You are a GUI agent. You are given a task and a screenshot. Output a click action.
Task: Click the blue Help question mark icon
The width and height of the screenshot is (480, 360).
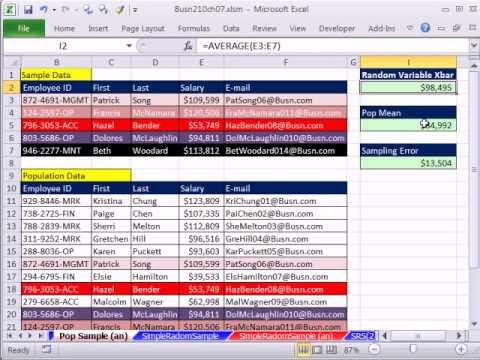pyautogui.click(x=425, y=28)
